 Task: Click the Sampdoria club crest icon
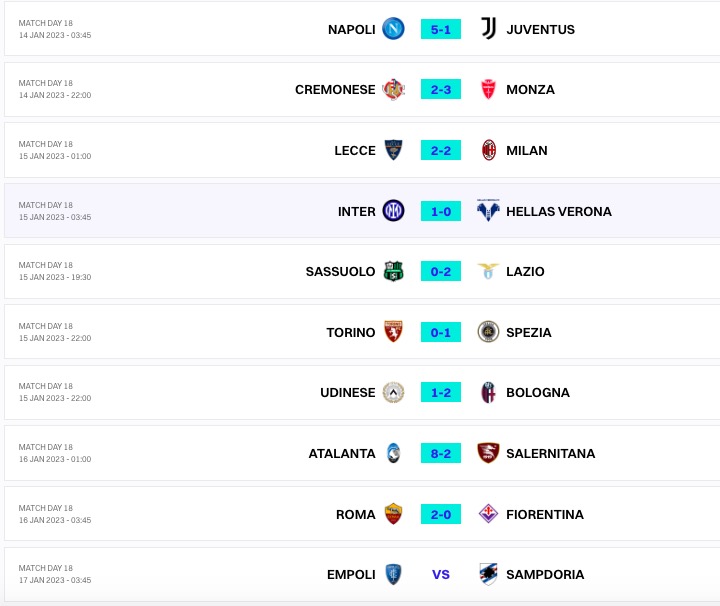488,574
